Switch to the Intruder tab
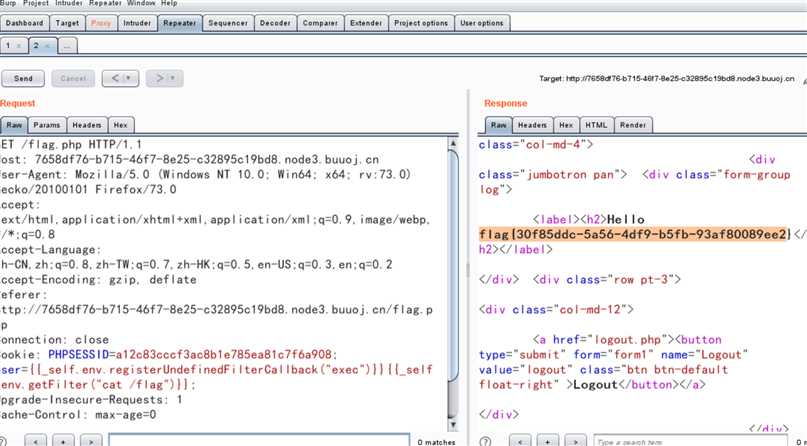 (x=137, y=23)
